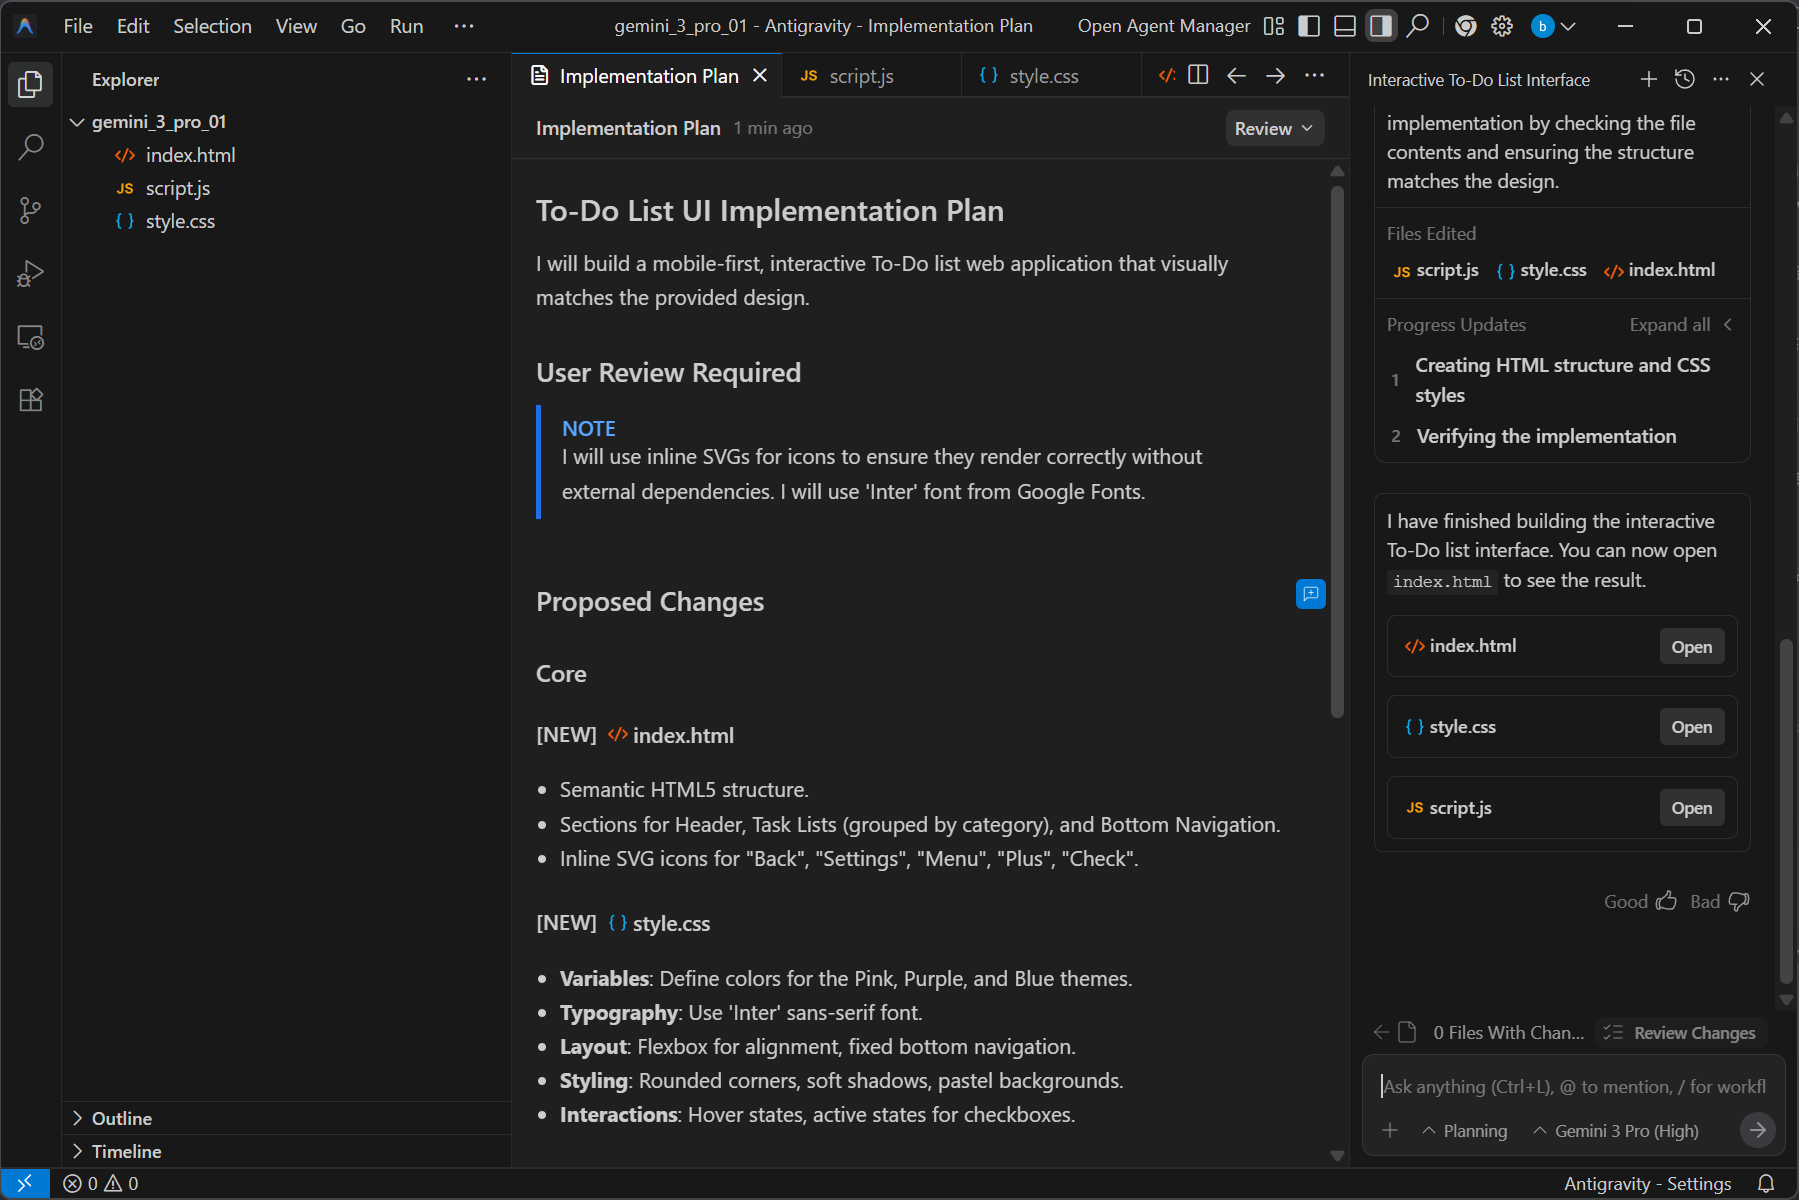
Task: Toggle the primary sidebar visibility
Action: click(x=1309, y=26)
